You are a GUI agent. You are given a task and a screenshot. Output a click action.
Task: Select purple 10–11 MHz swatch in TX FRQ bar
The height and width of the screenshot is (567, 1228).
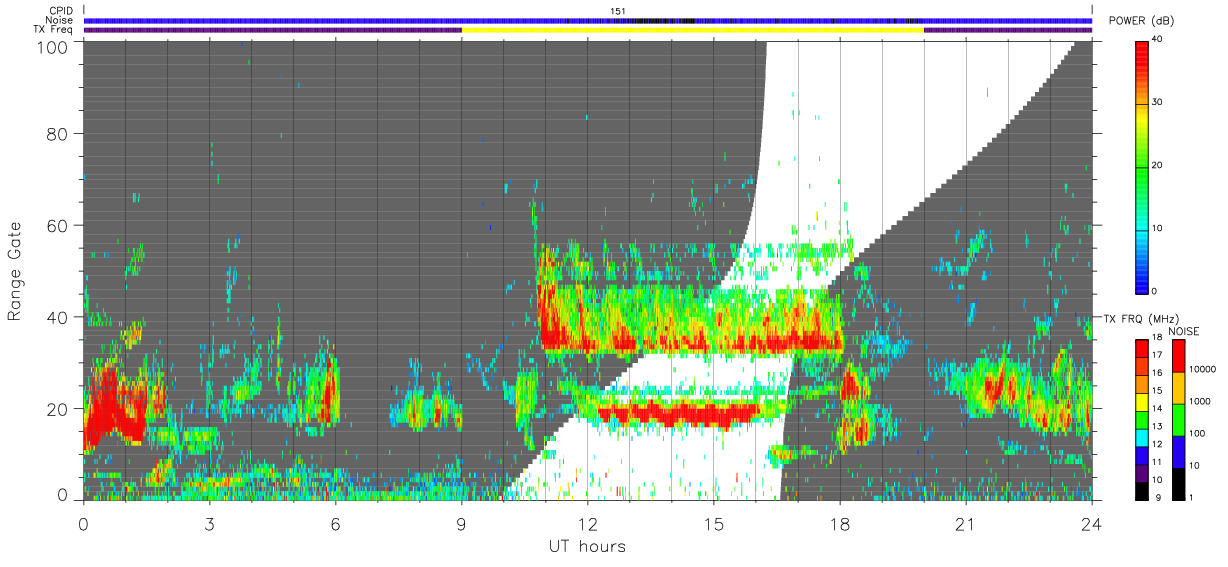coord(1143,473)
